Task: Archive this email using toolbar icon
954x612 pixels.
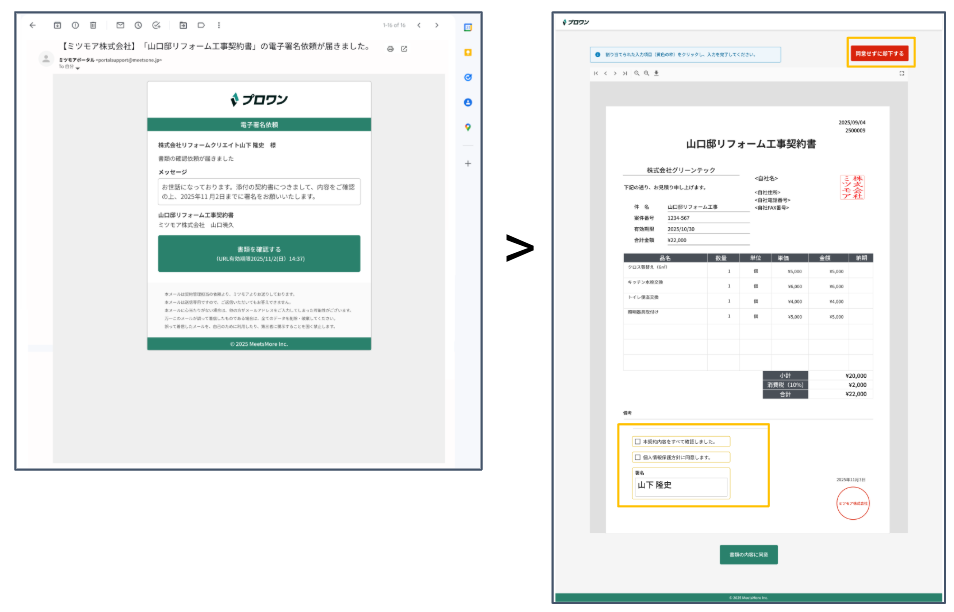Action: tap(57, 26)
